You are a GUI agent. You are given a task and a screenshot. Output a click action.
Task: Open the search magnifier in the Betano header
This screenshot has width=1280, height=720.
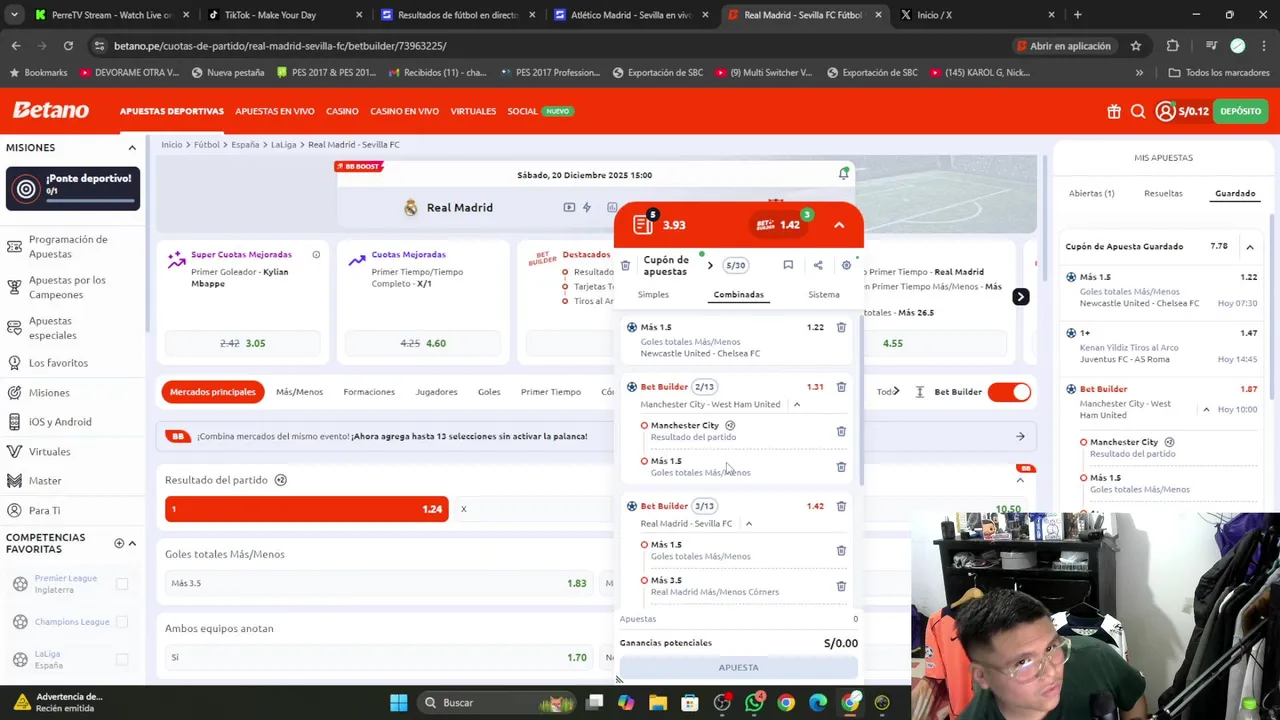pyautogui.click(x=1138, y=111)
